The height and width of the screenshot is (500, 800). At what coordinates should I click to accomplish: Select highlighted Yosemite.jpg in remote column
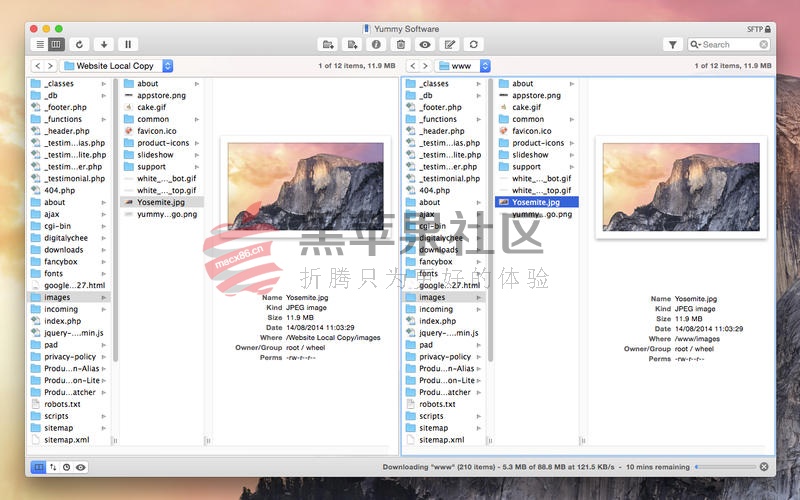537,203
